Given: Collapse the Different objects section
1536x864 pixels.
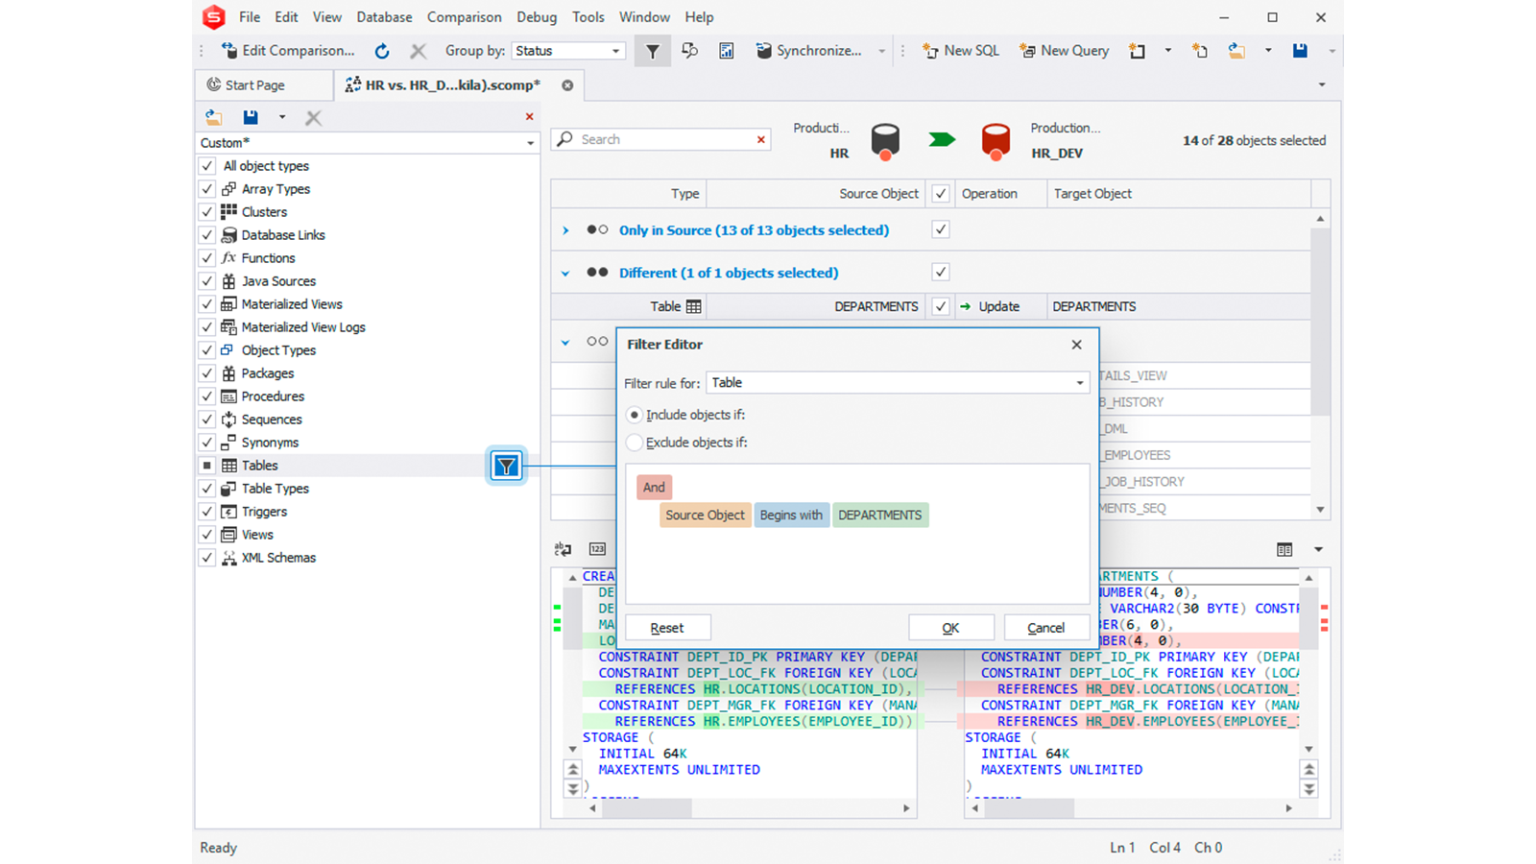Looking at the screenshot, I should coord(565,272).
